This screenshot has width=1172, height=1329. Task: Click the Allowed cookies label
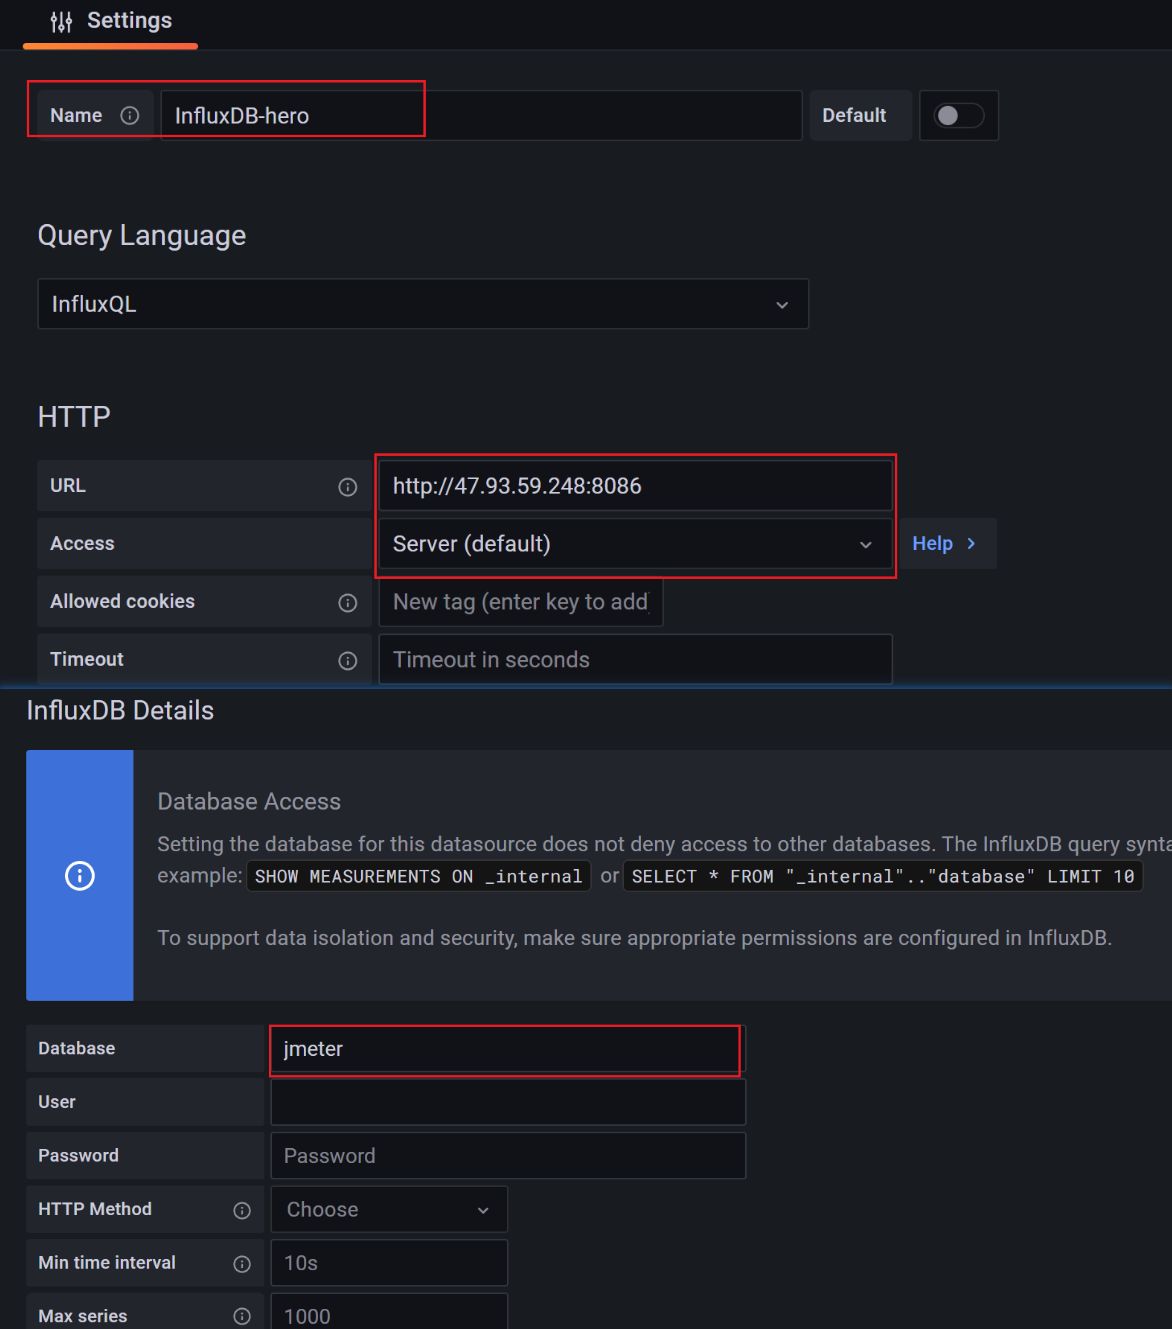[123, 602]
